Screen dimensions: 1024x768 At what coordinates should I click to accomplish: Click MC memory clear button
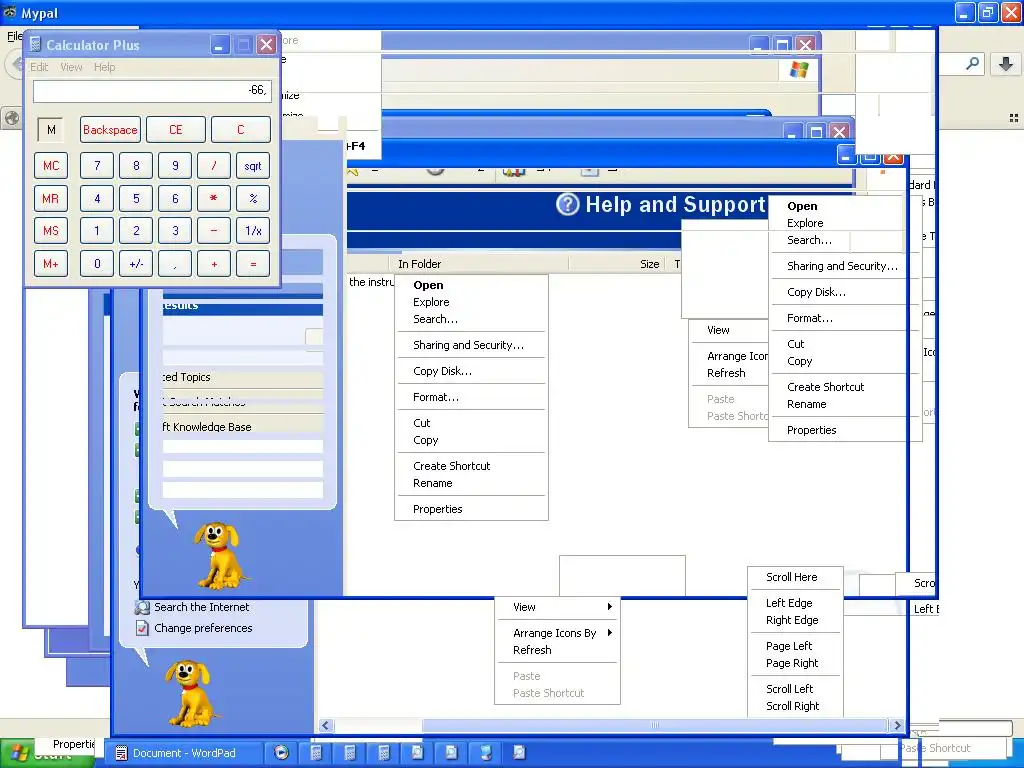coord(51,166)
